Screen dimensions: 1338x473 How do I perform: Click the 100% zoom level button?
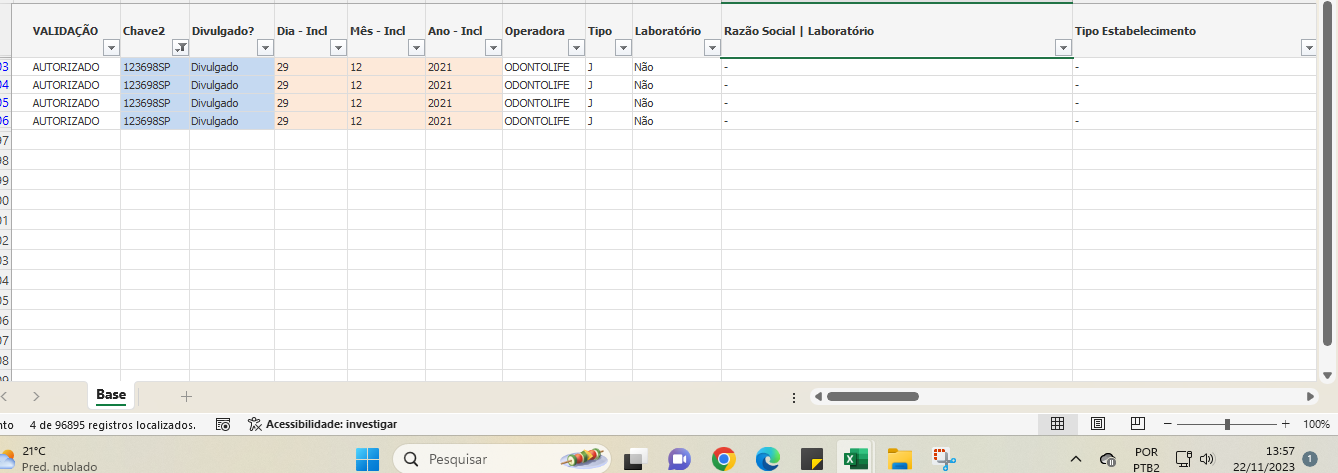1316,424
